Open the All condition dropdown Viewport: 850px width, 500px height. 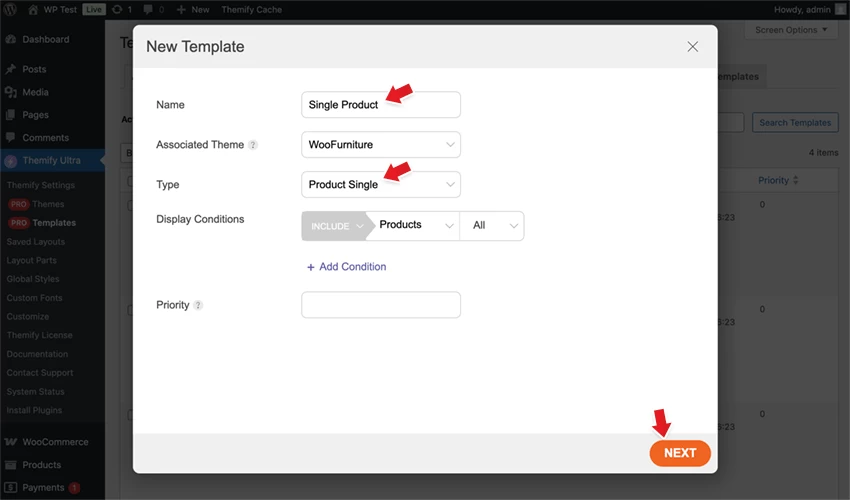pyautogui.click(x=492, y=226)
